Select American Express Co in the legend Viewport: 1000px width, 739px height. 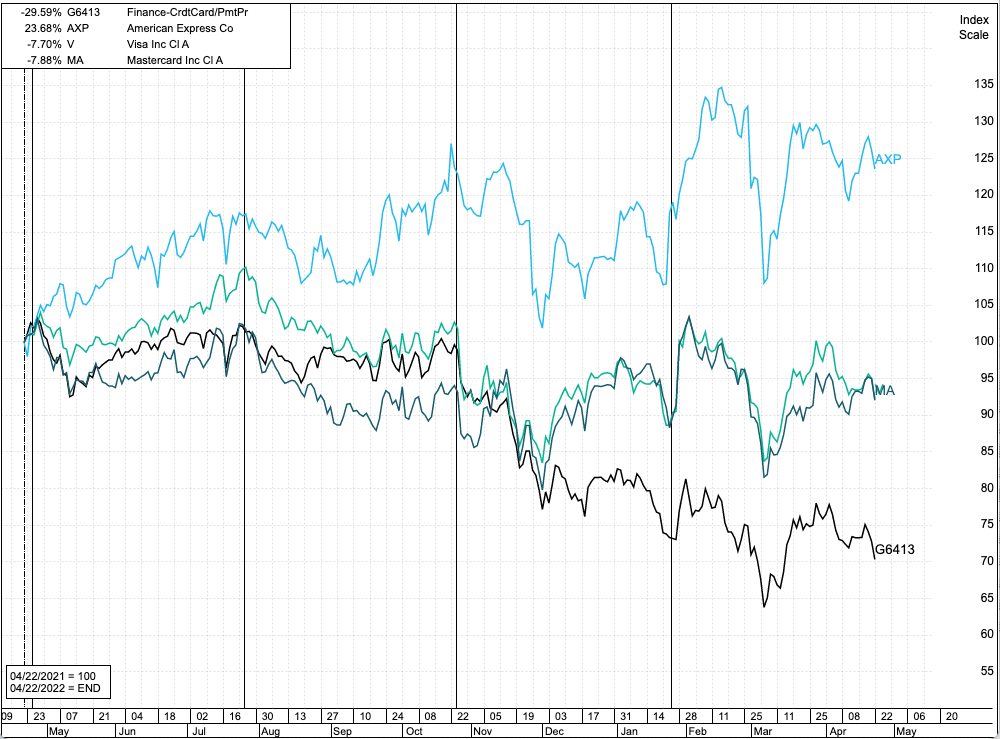179,28
